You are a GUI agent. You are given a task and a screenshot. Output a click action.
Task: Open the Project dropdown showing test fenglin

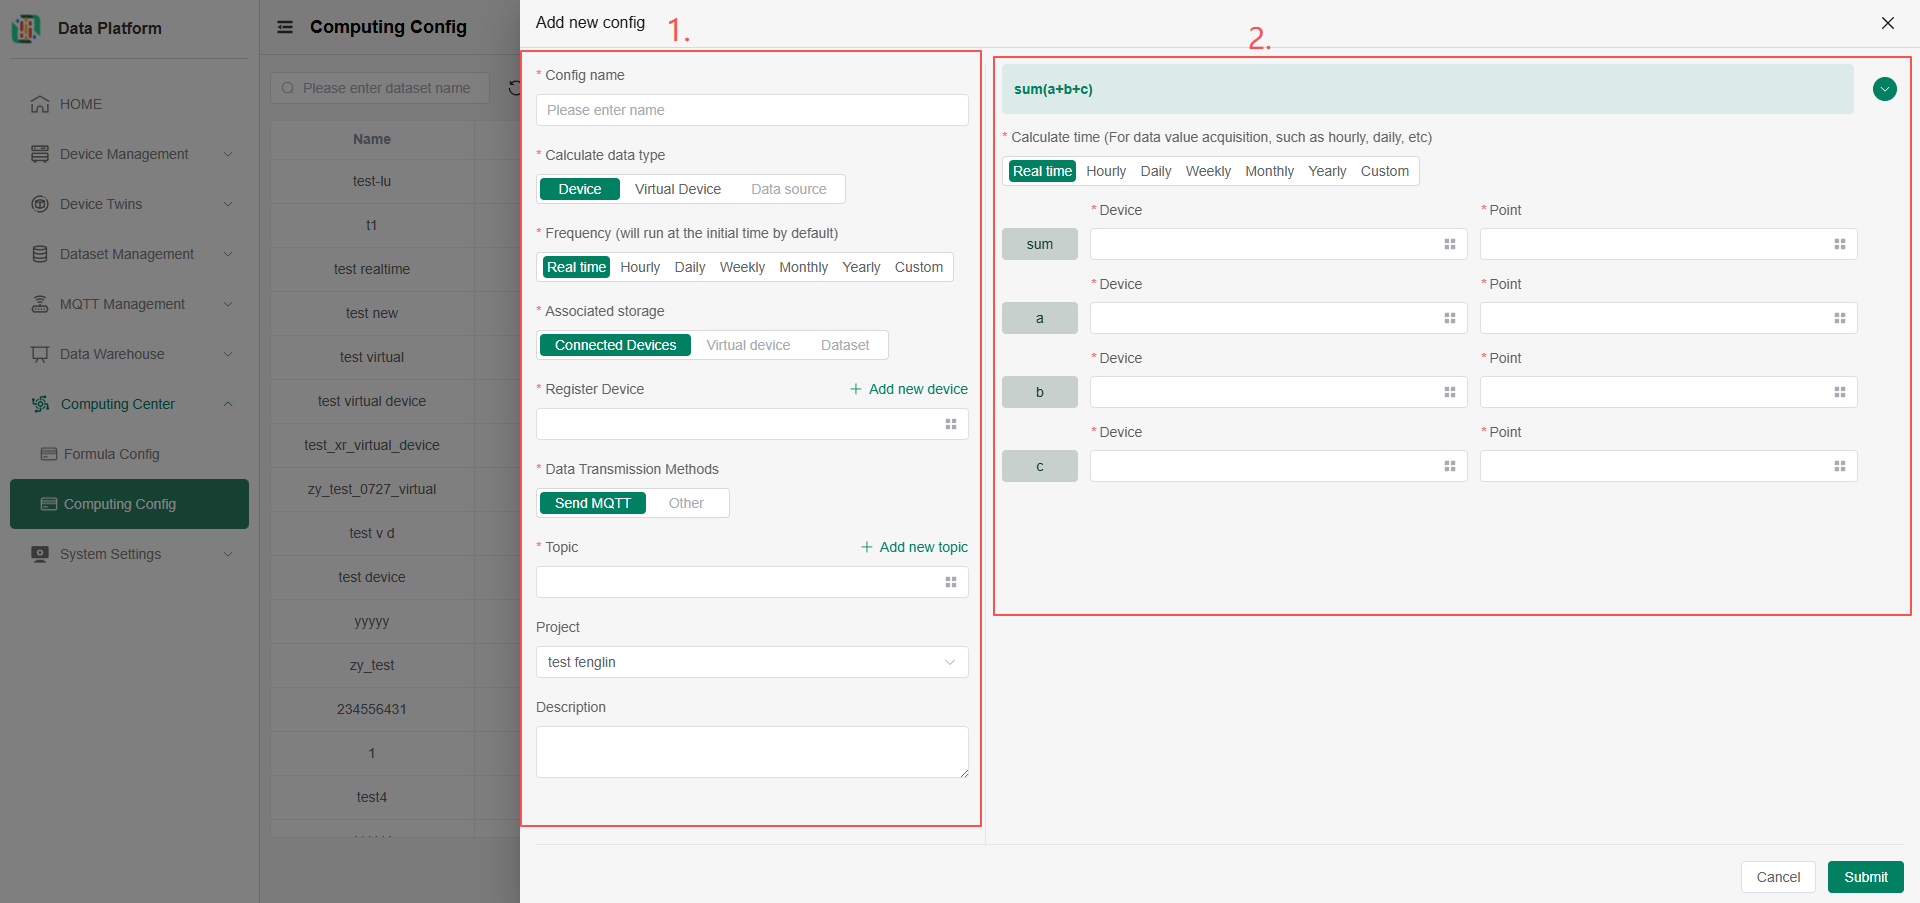tap(751, 662)
